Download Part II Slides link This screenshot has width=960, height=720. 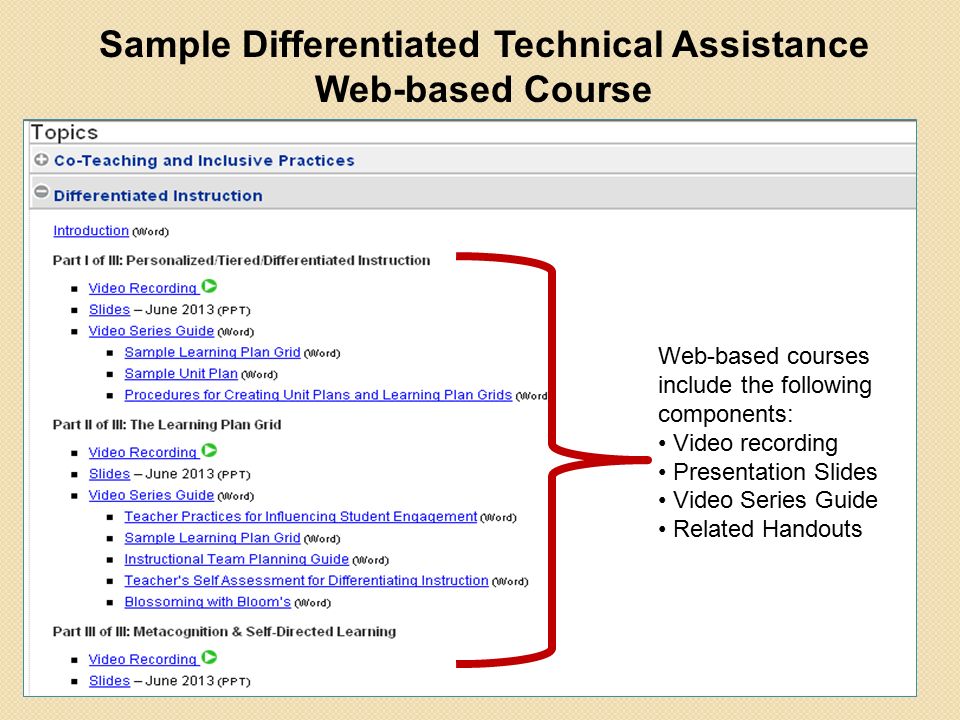(x=110, y=474)
